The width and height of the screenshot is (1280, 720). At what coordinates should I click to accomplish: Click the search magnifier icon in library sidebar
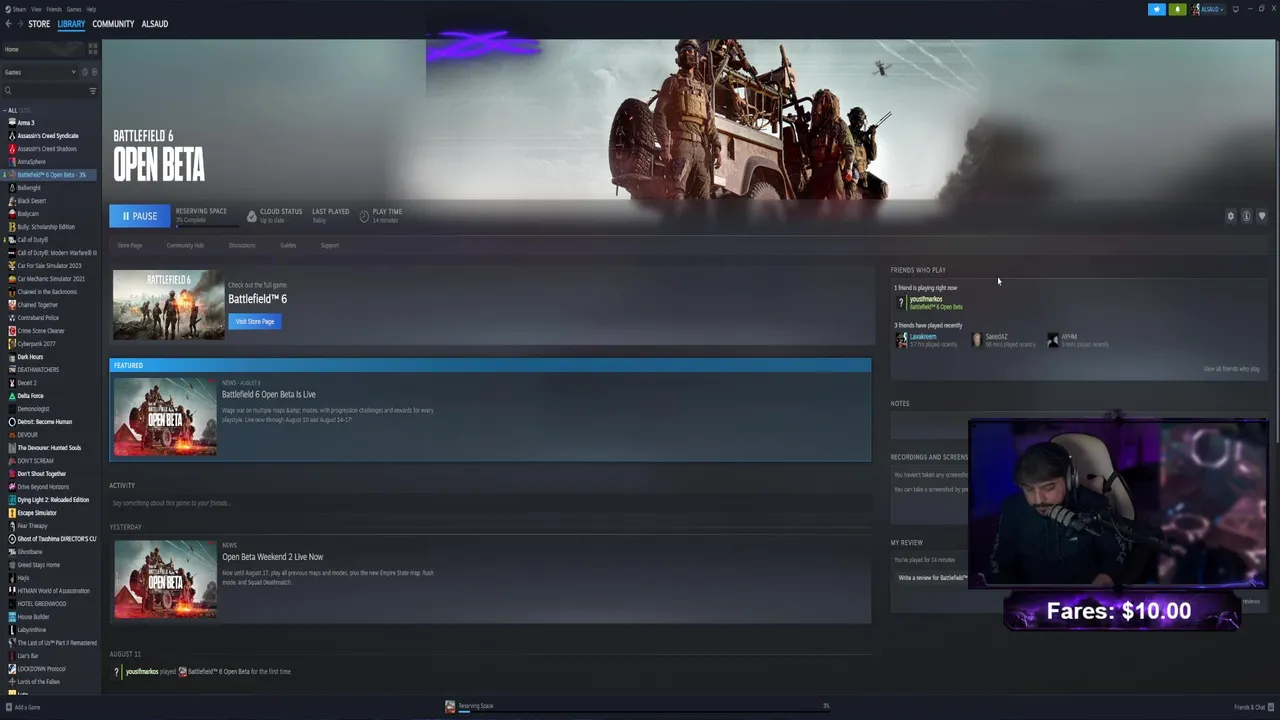[x=8, y=91]
